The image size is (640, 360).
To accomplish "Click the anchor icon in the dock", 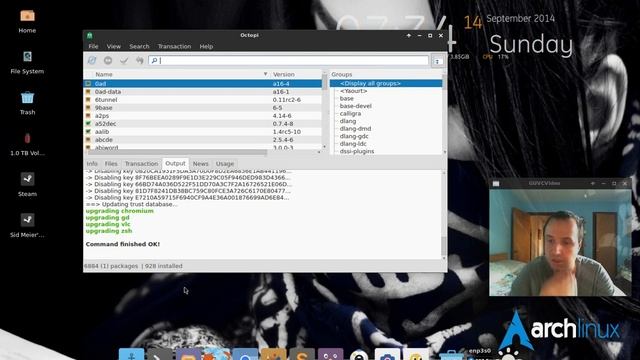I will pyautogui.click(x=131, y=354).
